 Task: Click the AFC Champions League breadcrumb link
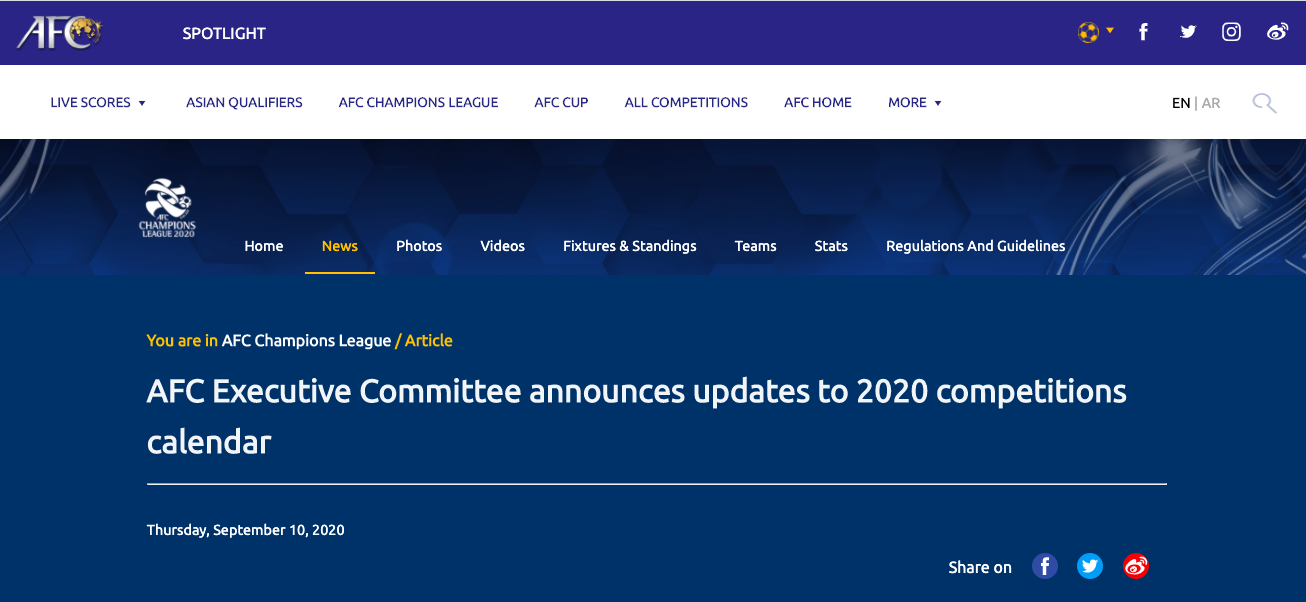[x=306, y=341]
